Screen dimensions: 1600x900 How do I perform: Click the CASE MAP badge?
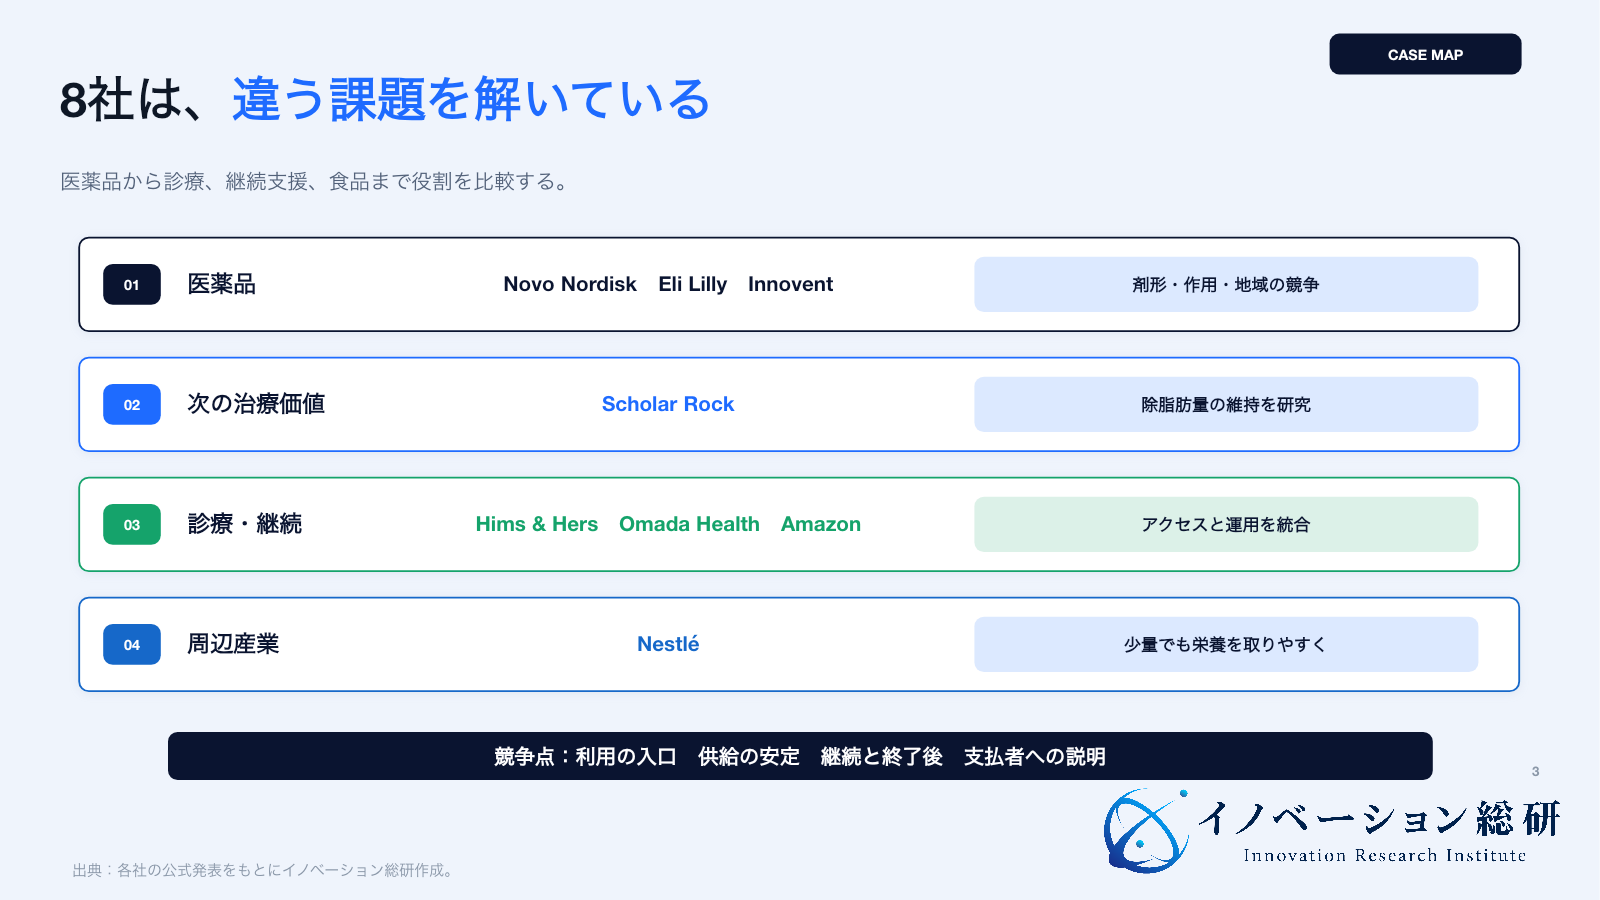1425,54
